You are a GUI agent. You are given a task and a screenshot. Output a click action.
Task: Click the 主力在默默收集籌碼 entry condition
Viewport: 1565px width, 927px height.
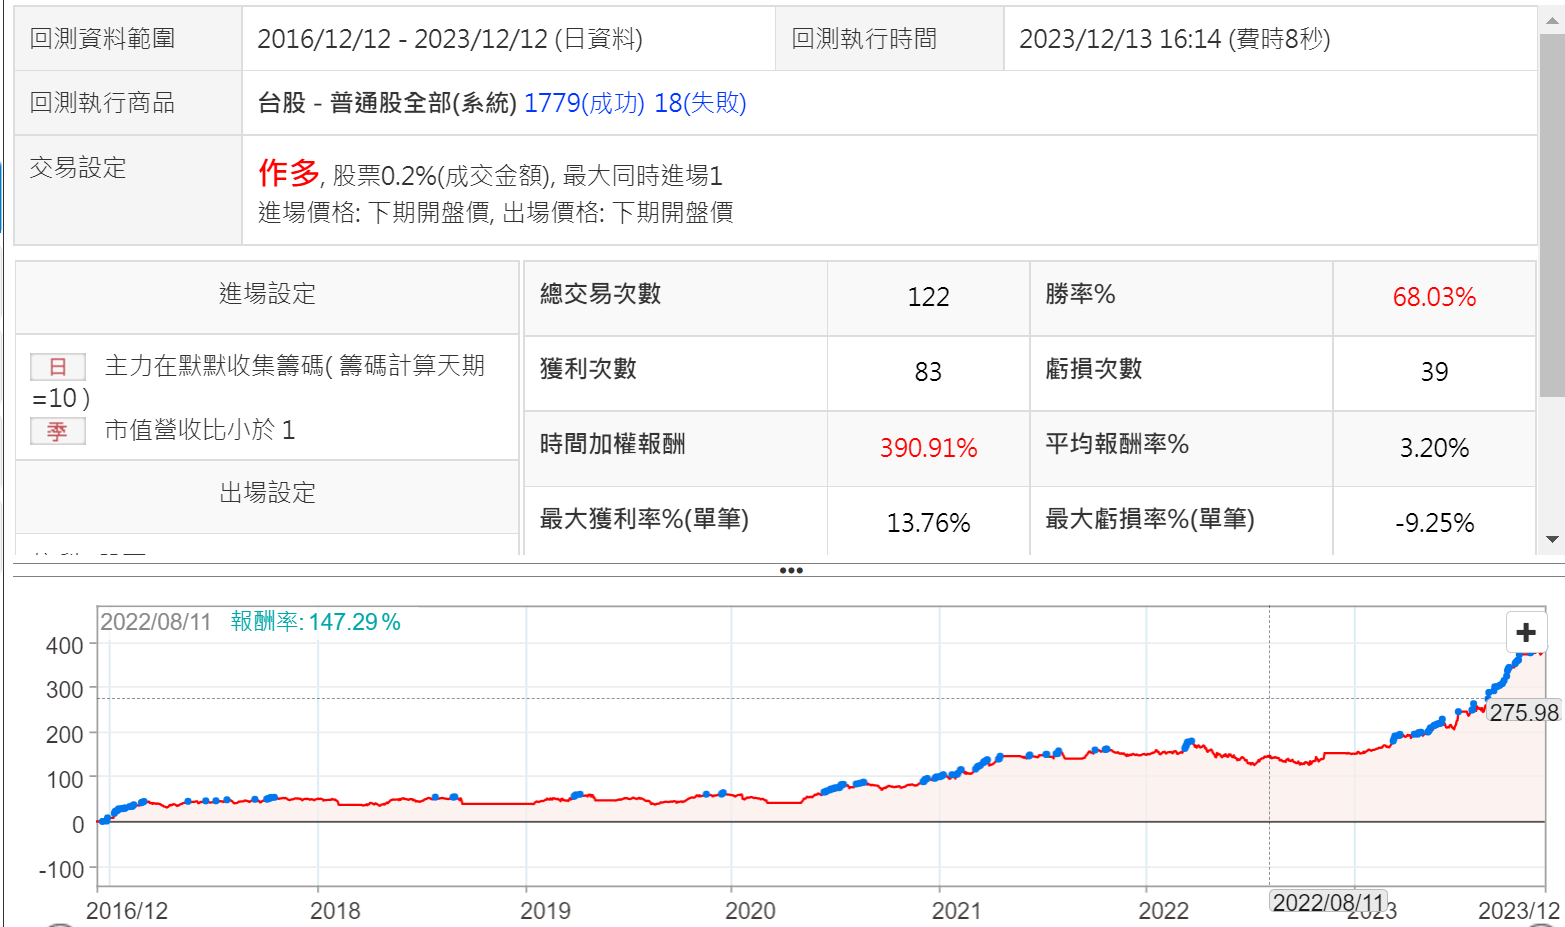pyautogui.click(x=294, y=366)
